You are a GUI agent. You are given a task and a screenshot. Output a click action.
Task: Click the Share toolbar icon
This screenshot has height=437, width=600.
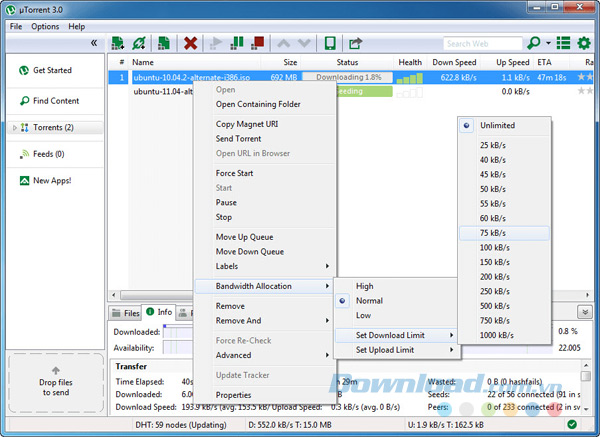(355, 43)
